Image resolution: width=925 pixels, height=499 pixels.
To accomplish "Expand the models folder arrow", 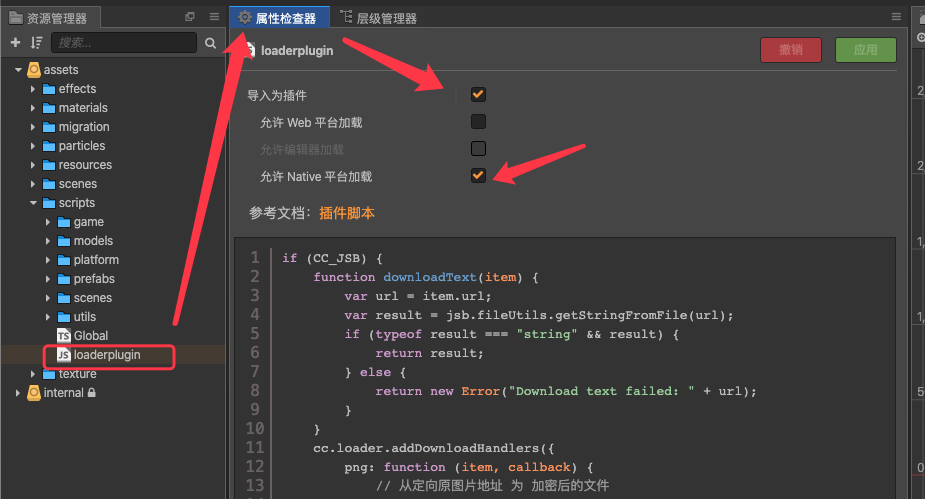I will pyautogui.click(x=48, y=241).
